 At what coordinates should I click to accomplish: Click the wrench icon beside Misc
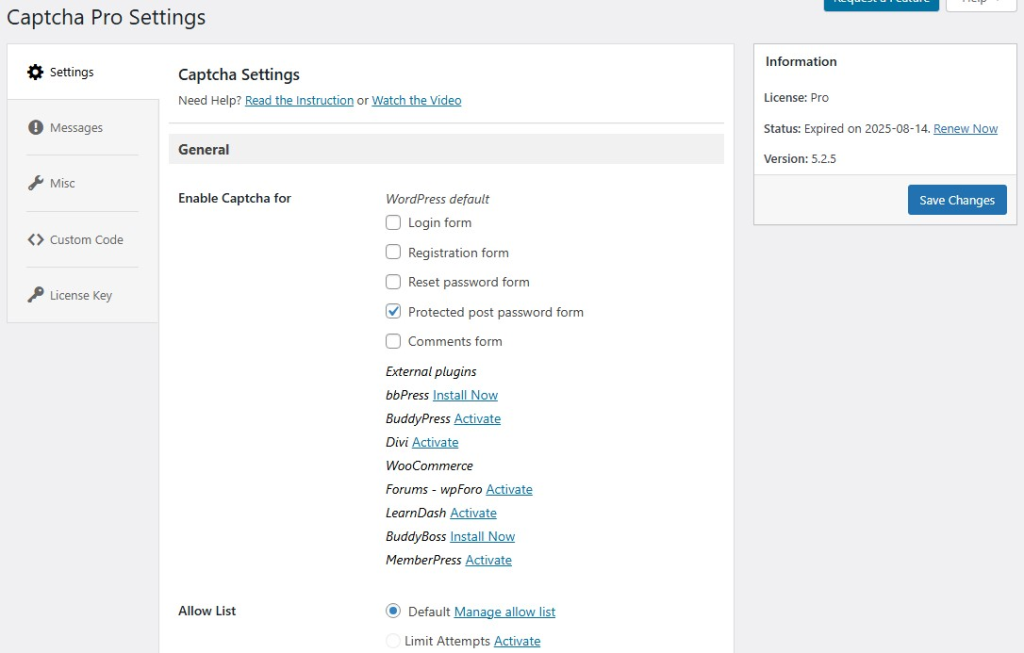35,183
